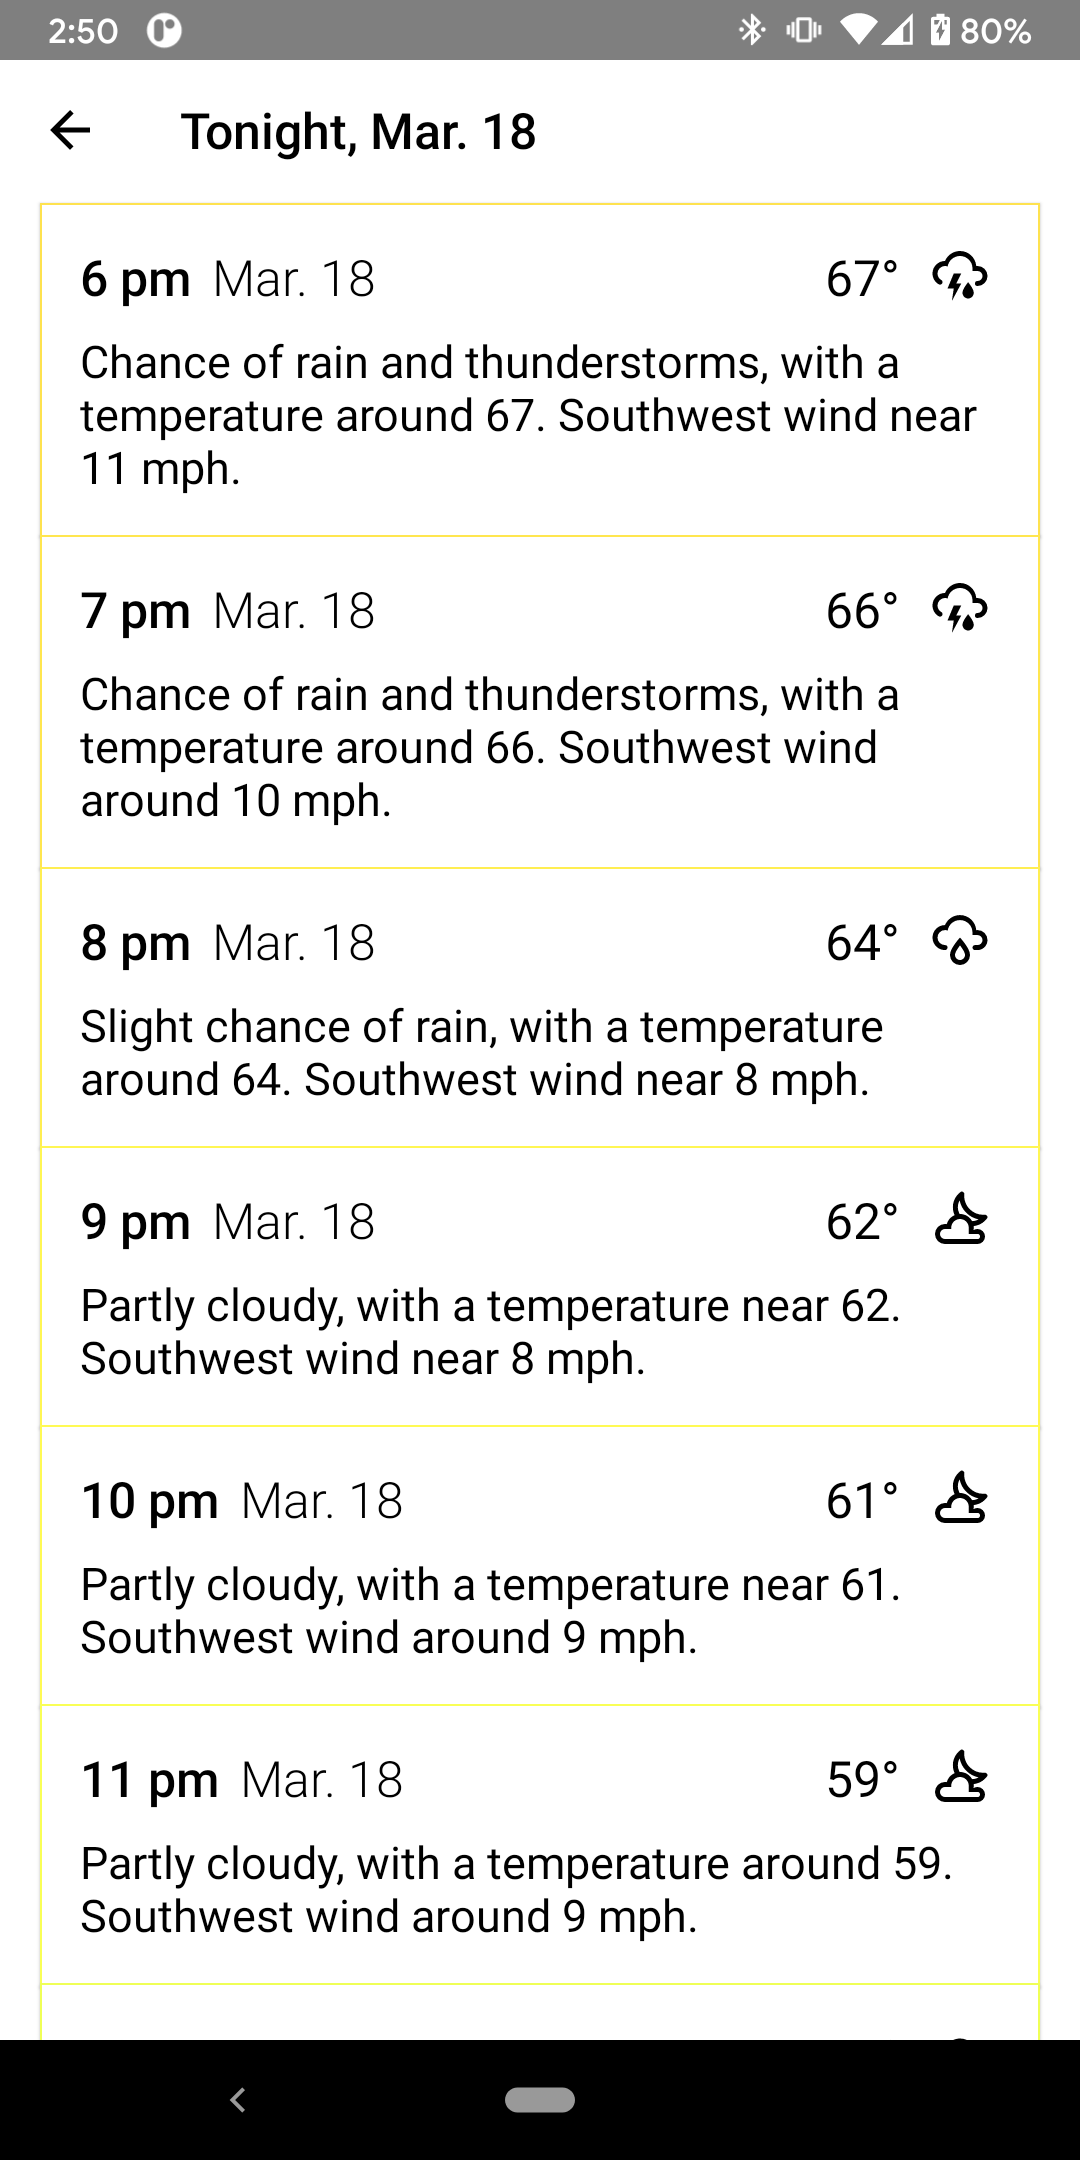Tap the 7 pm thunderstorm weather icon

click(x=960, y=608)
